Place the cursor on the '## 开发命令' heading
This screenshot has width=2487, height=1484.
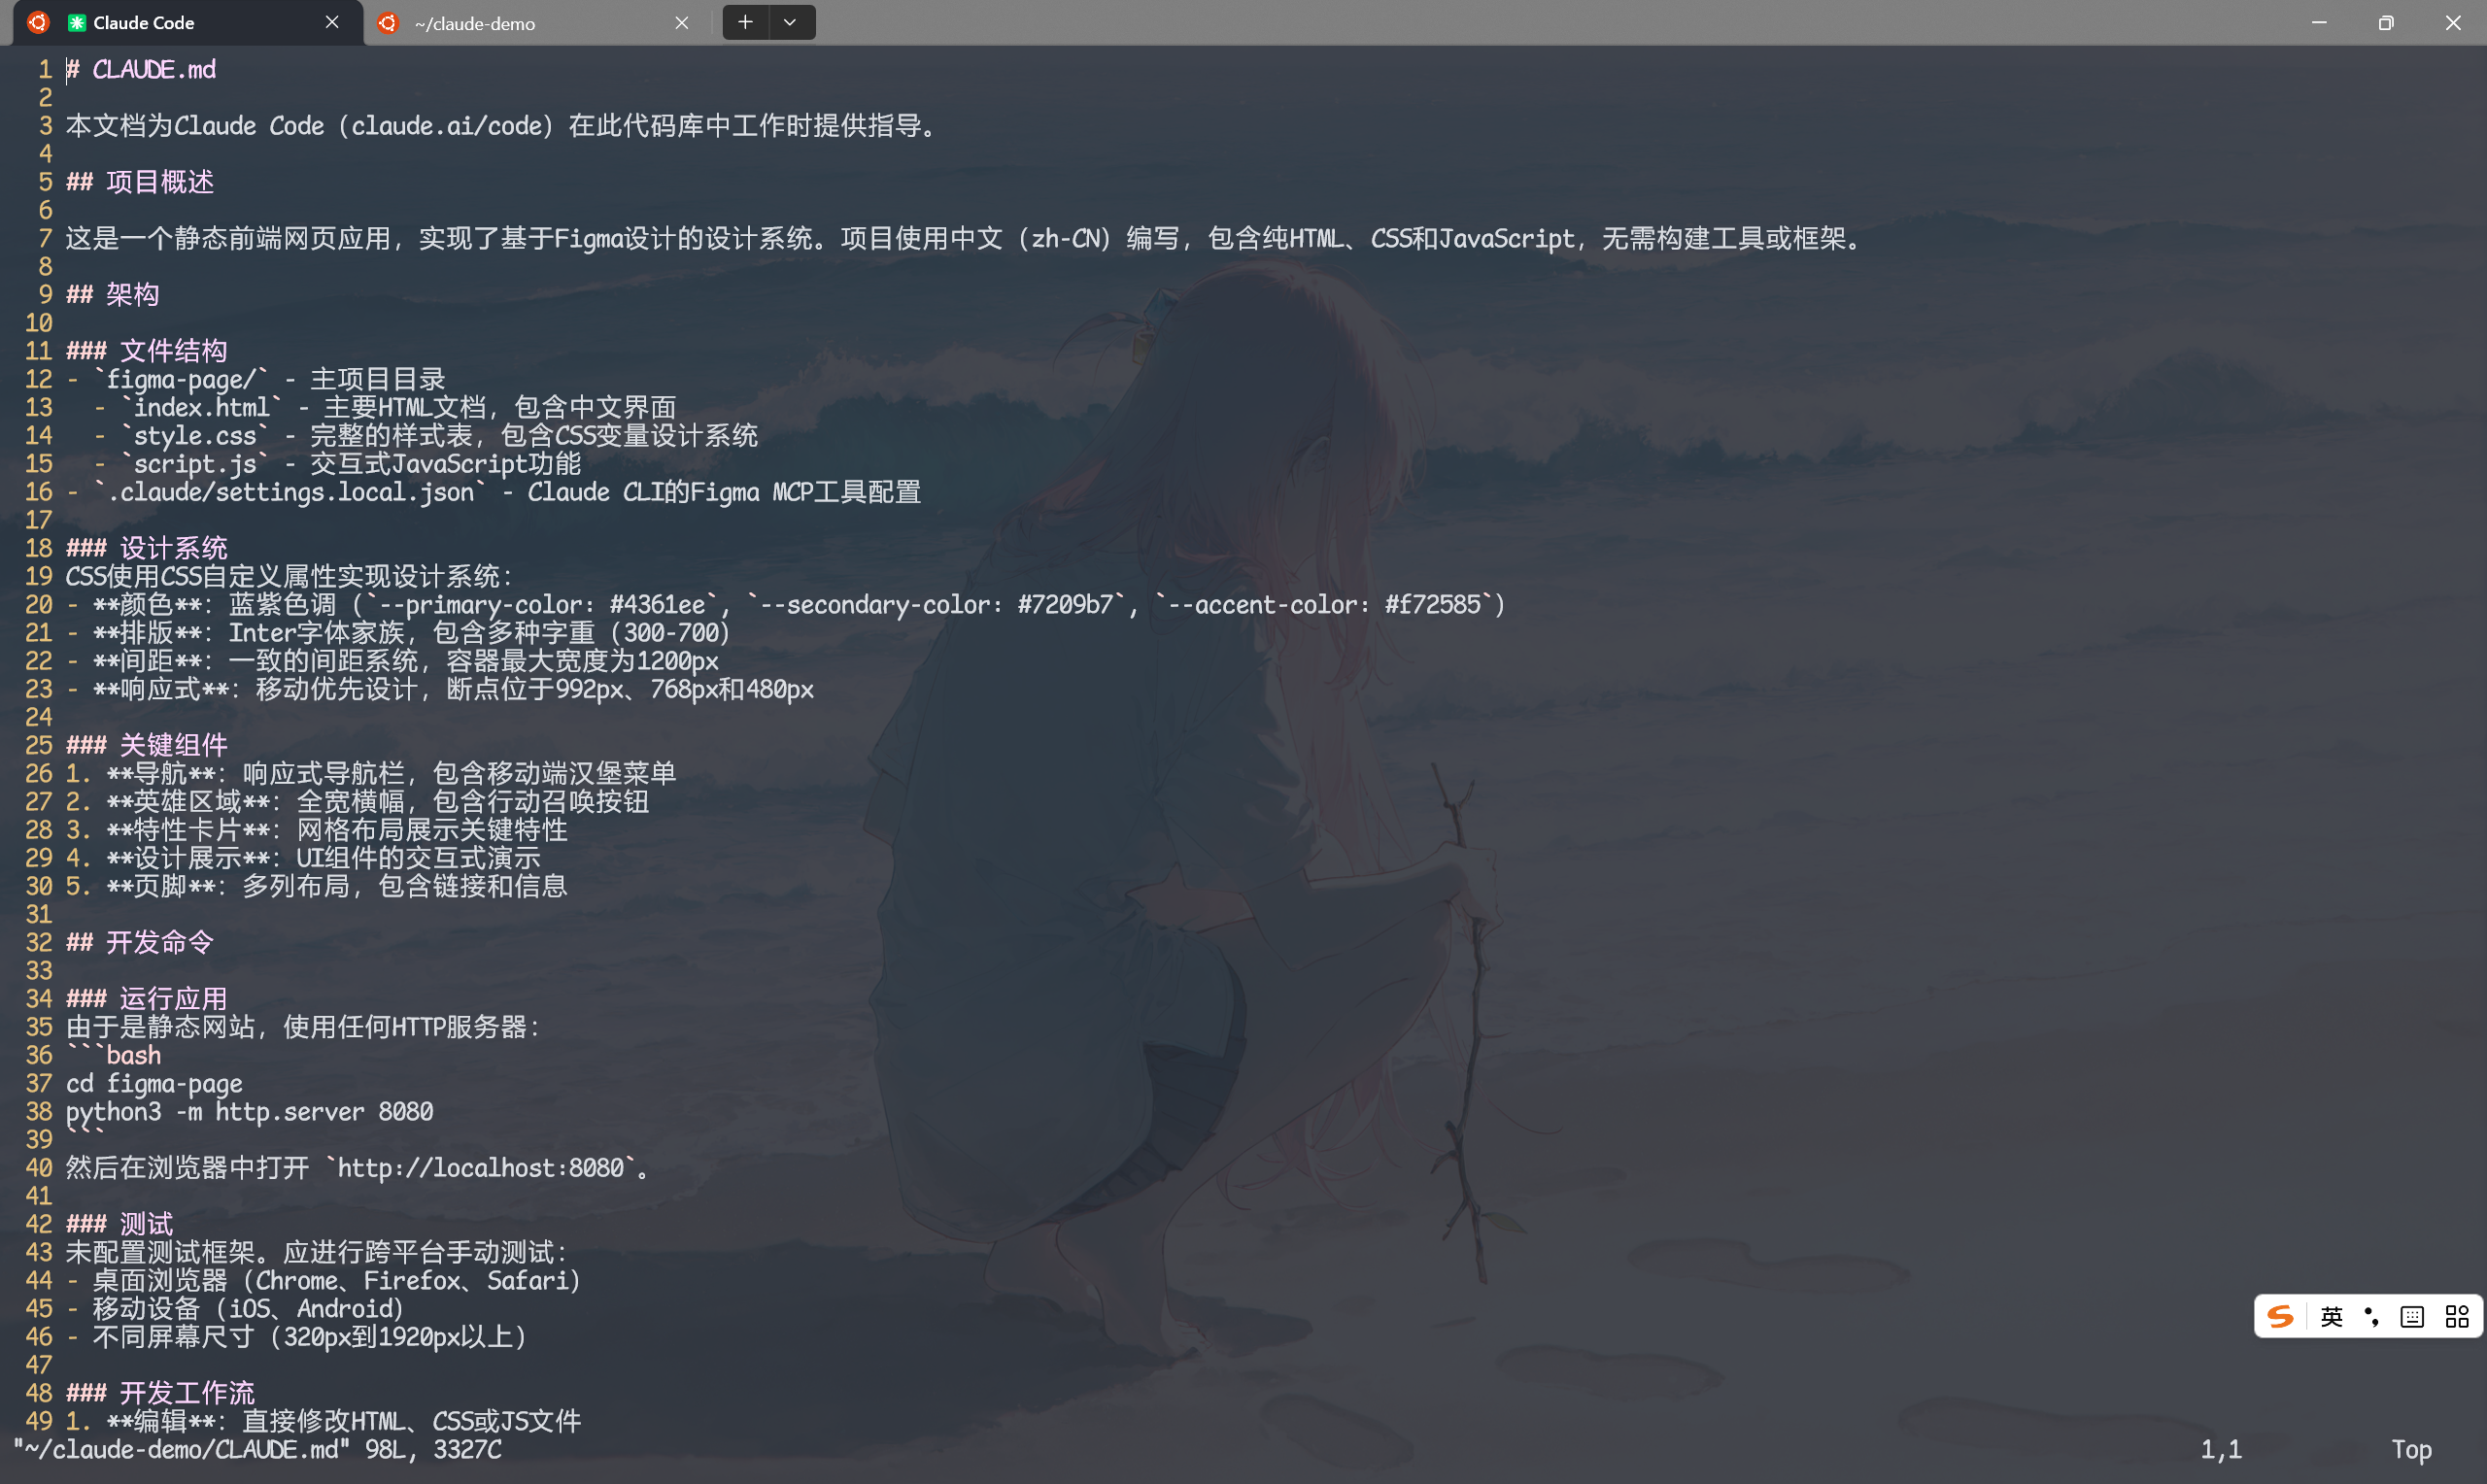[140, 943]
